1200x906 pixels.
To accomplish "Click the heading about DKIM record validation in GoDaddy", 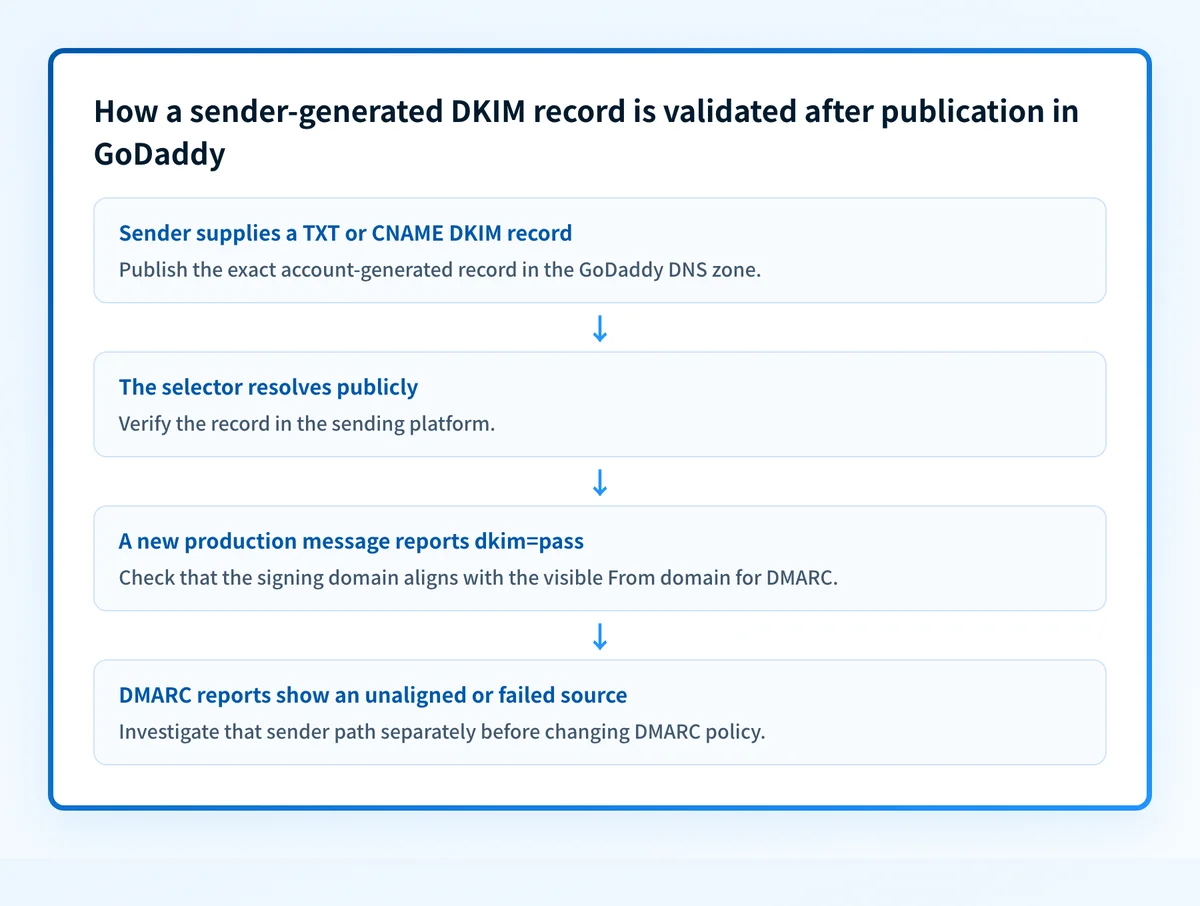I will tap(586, 134).
